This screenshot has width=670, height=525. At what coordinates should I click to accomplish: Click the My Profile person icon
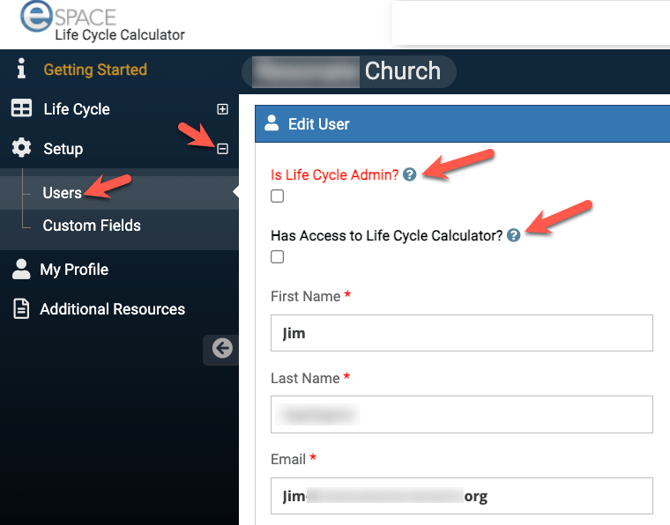point(20,269)
